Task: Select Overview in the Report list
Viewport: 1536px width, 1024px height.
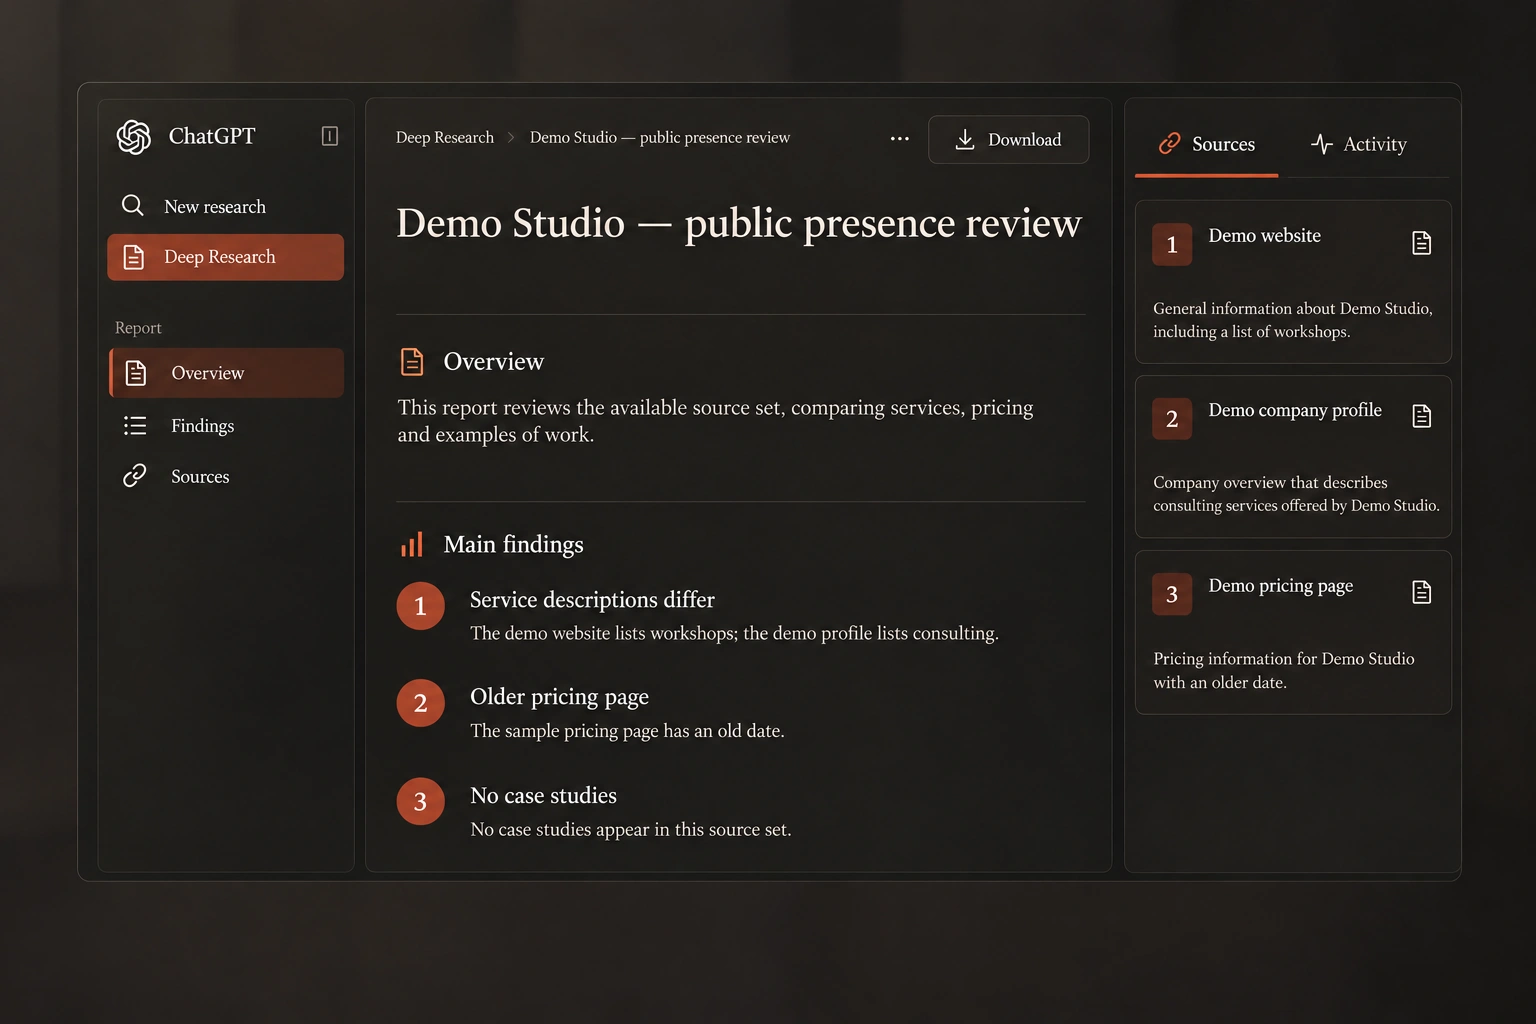Action: point(226,373)
